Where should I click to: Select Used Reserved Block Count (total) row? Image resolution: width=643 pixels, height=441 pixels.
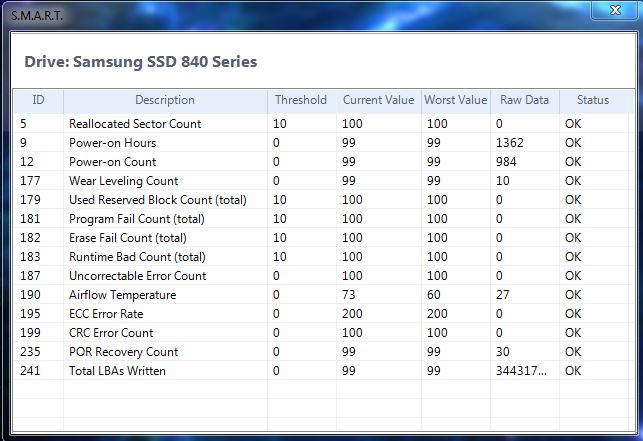coord(322,200)
